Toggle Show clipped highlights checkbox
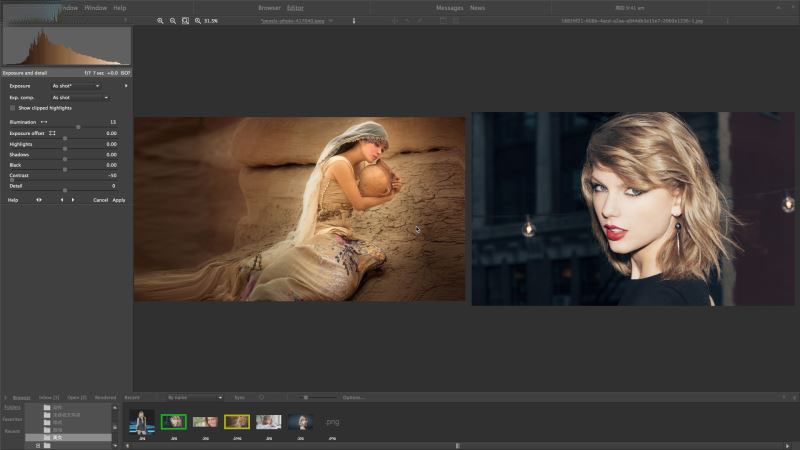Viewport: 800px width, 450px height. 12,108
